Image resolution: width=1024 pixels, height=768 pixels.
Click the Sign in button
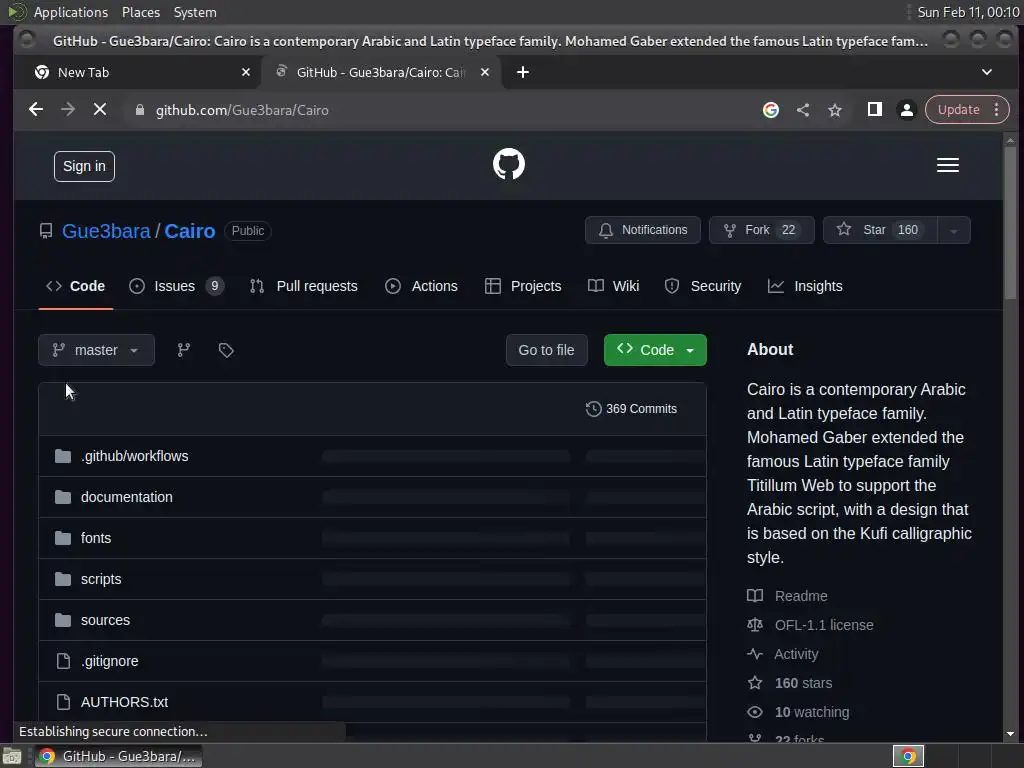point(84,167)
